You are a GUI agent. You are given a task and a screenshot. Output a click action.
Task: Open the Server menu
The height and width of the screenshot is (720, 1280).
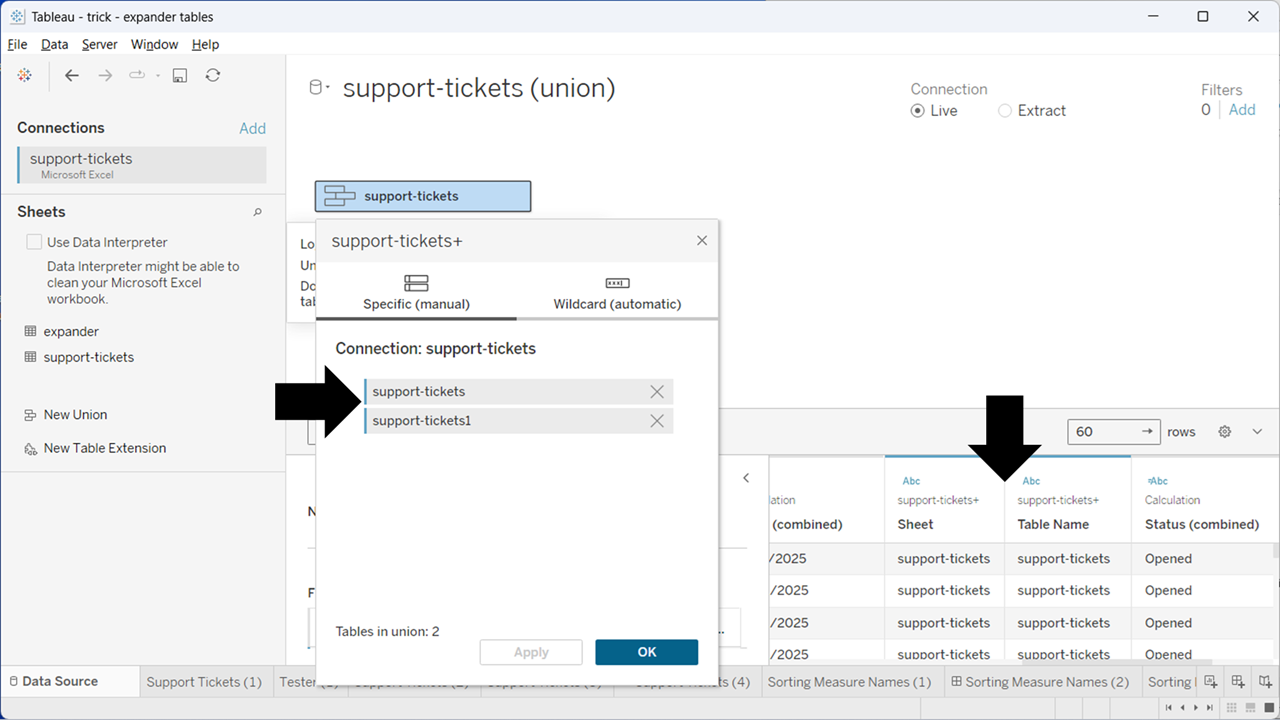click(99, 45)
